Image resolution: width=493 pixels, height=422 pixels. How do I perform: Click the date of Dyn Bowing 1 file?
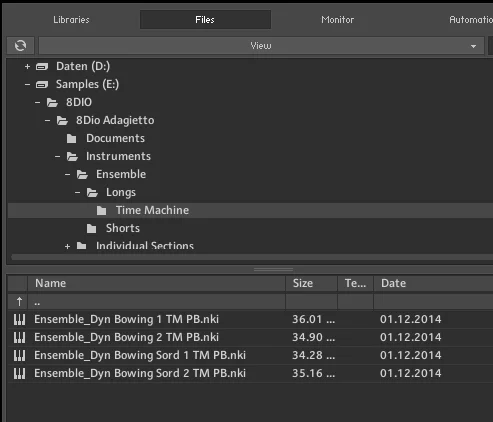411,319
